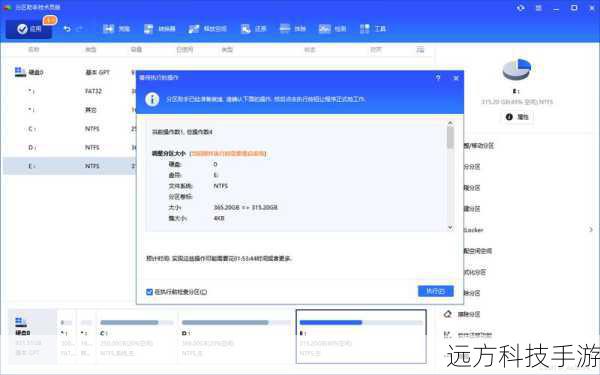This screenshot has height=375, width=600.
Task: Click the Disk 0 icon in the partition list
Action: [20, 72]
